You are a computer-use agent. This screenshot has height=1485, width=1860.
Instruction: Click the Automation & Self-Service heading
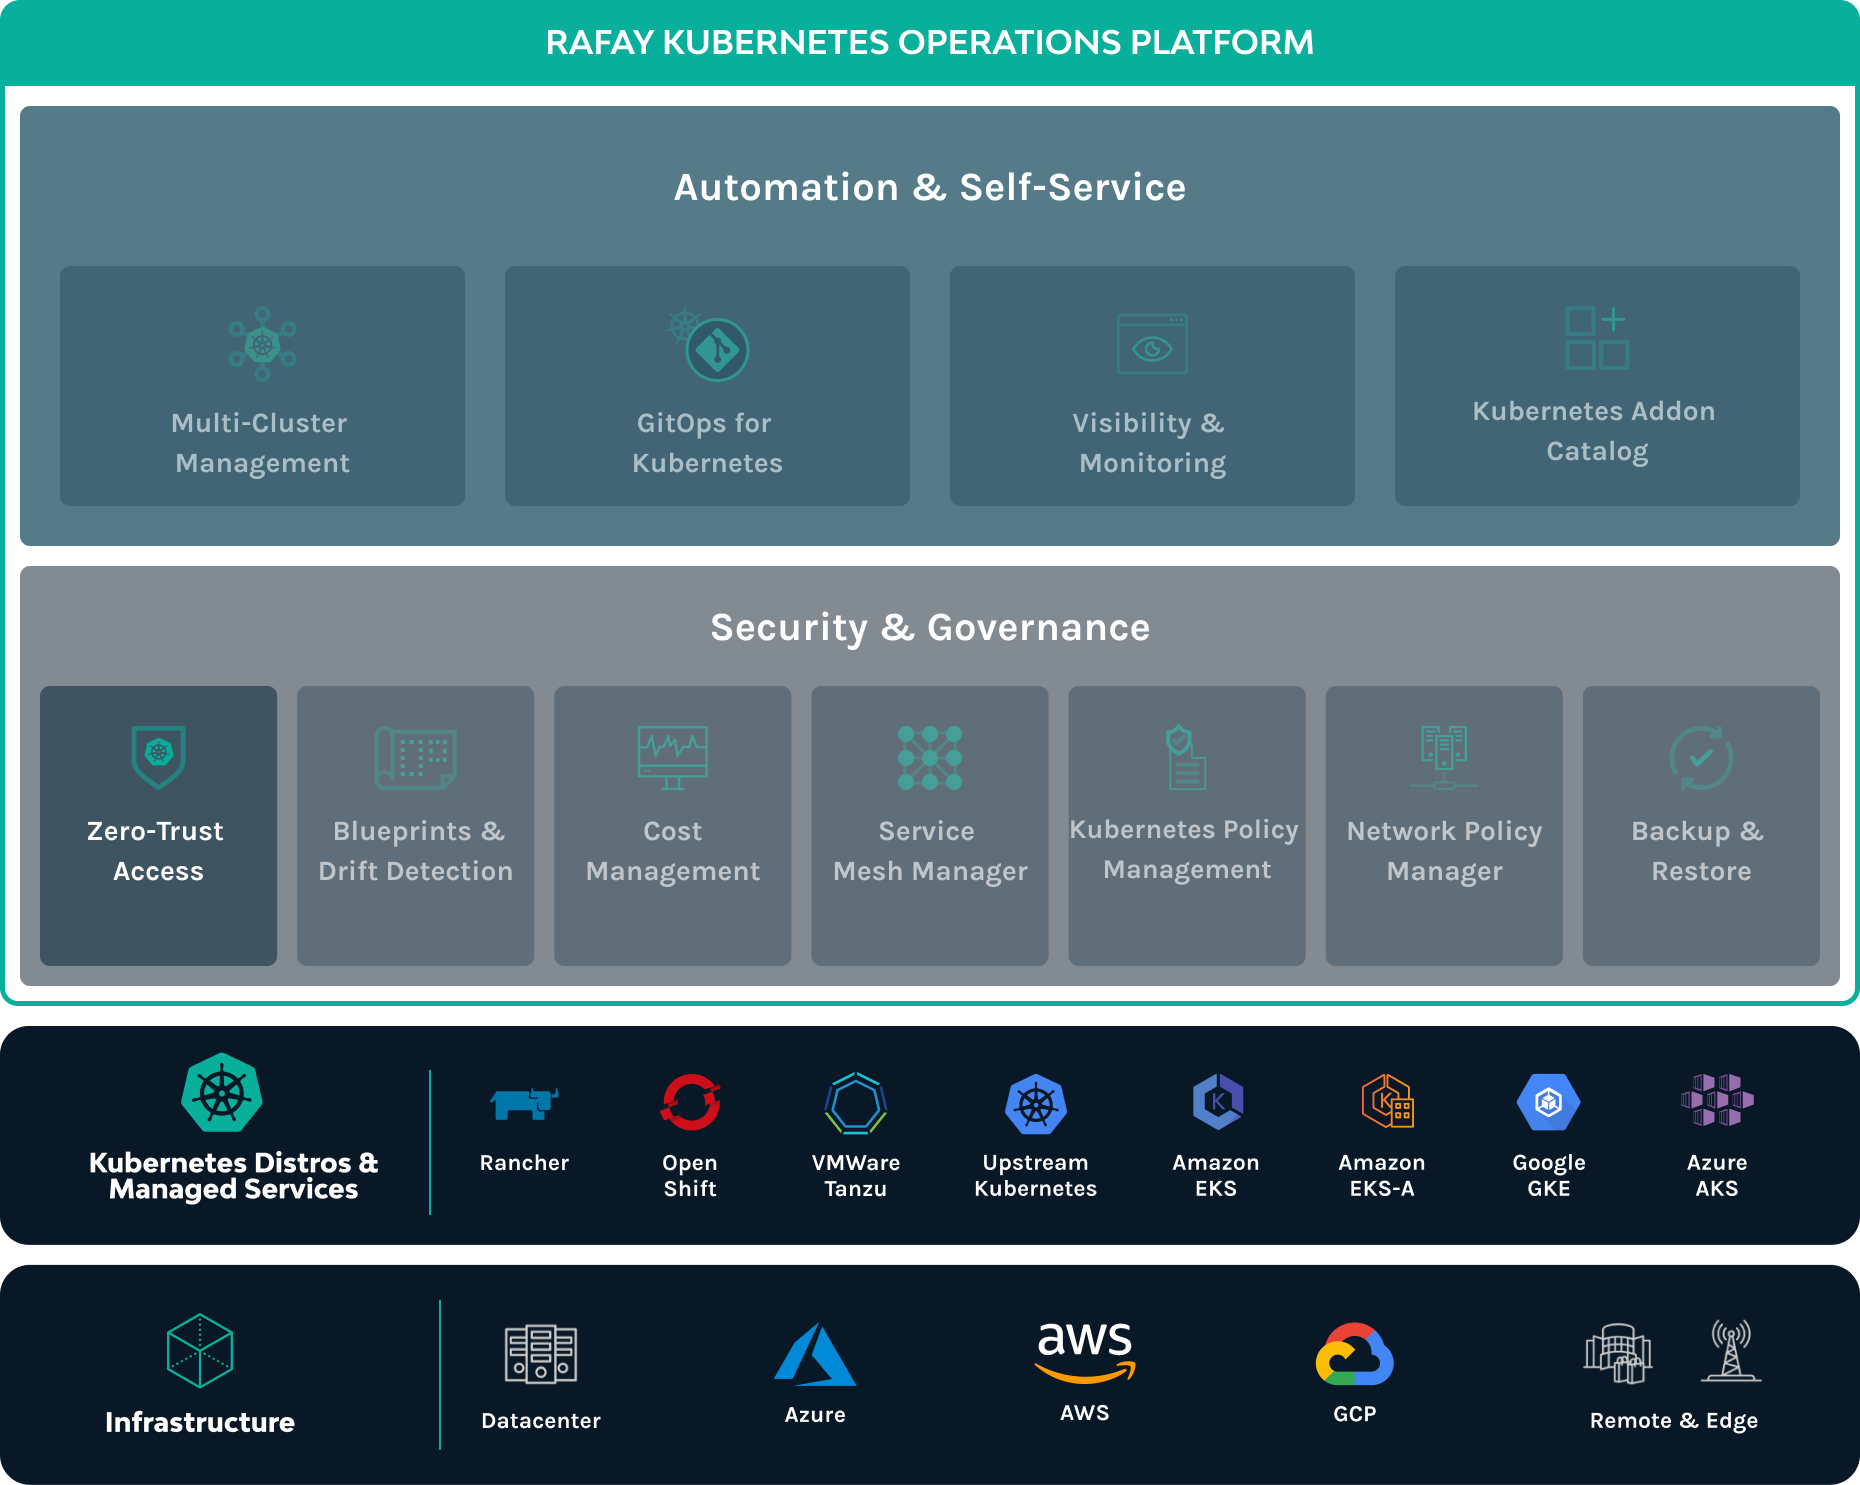[930, 187]
